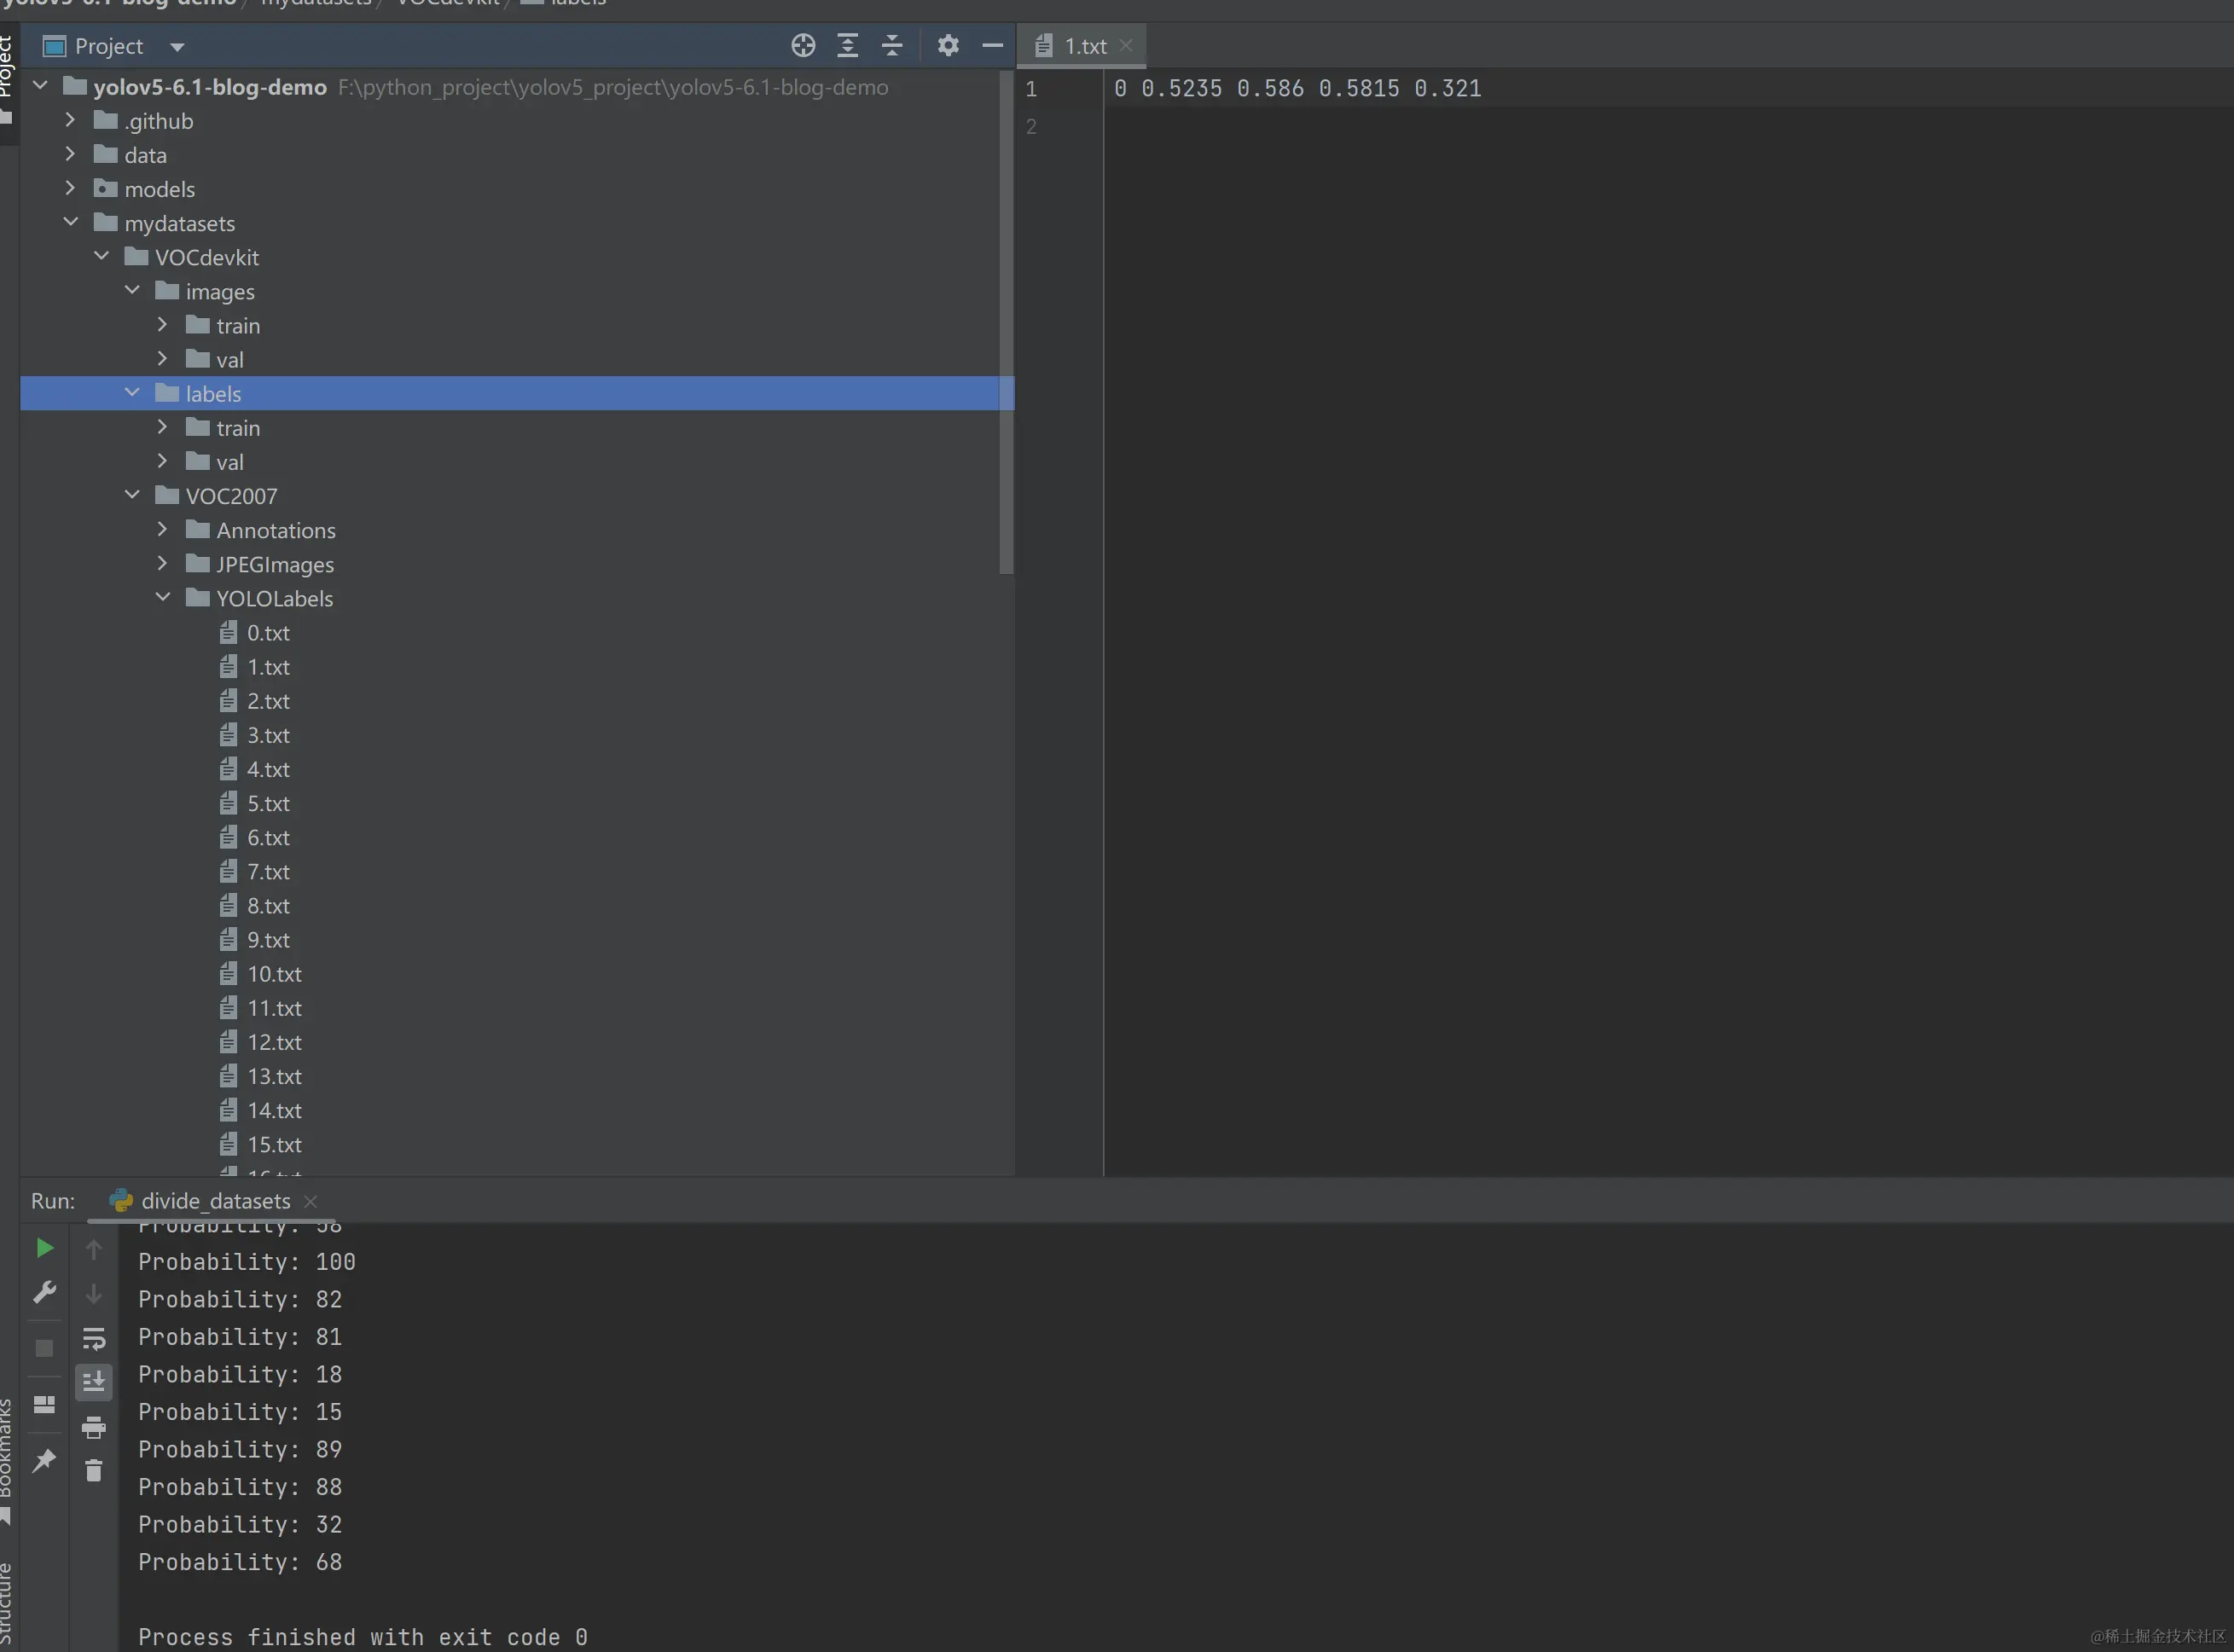Click the Expand All icon in Project panel
Viewport: 2234px width, 1652px height.
tap(847, 45)
